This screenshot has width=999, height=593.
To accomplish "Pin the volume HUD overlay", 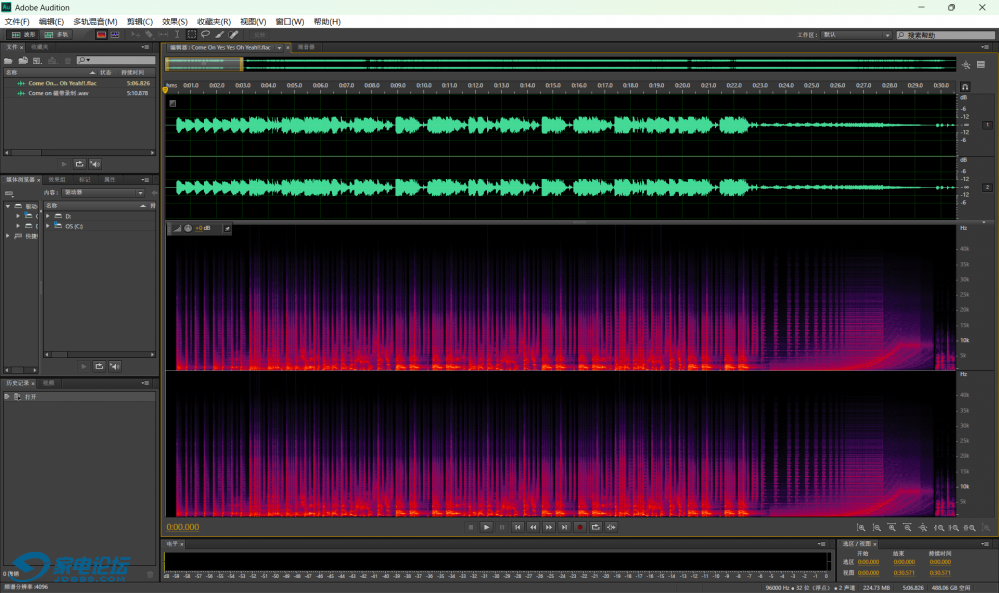I will (x=227, y=228).
